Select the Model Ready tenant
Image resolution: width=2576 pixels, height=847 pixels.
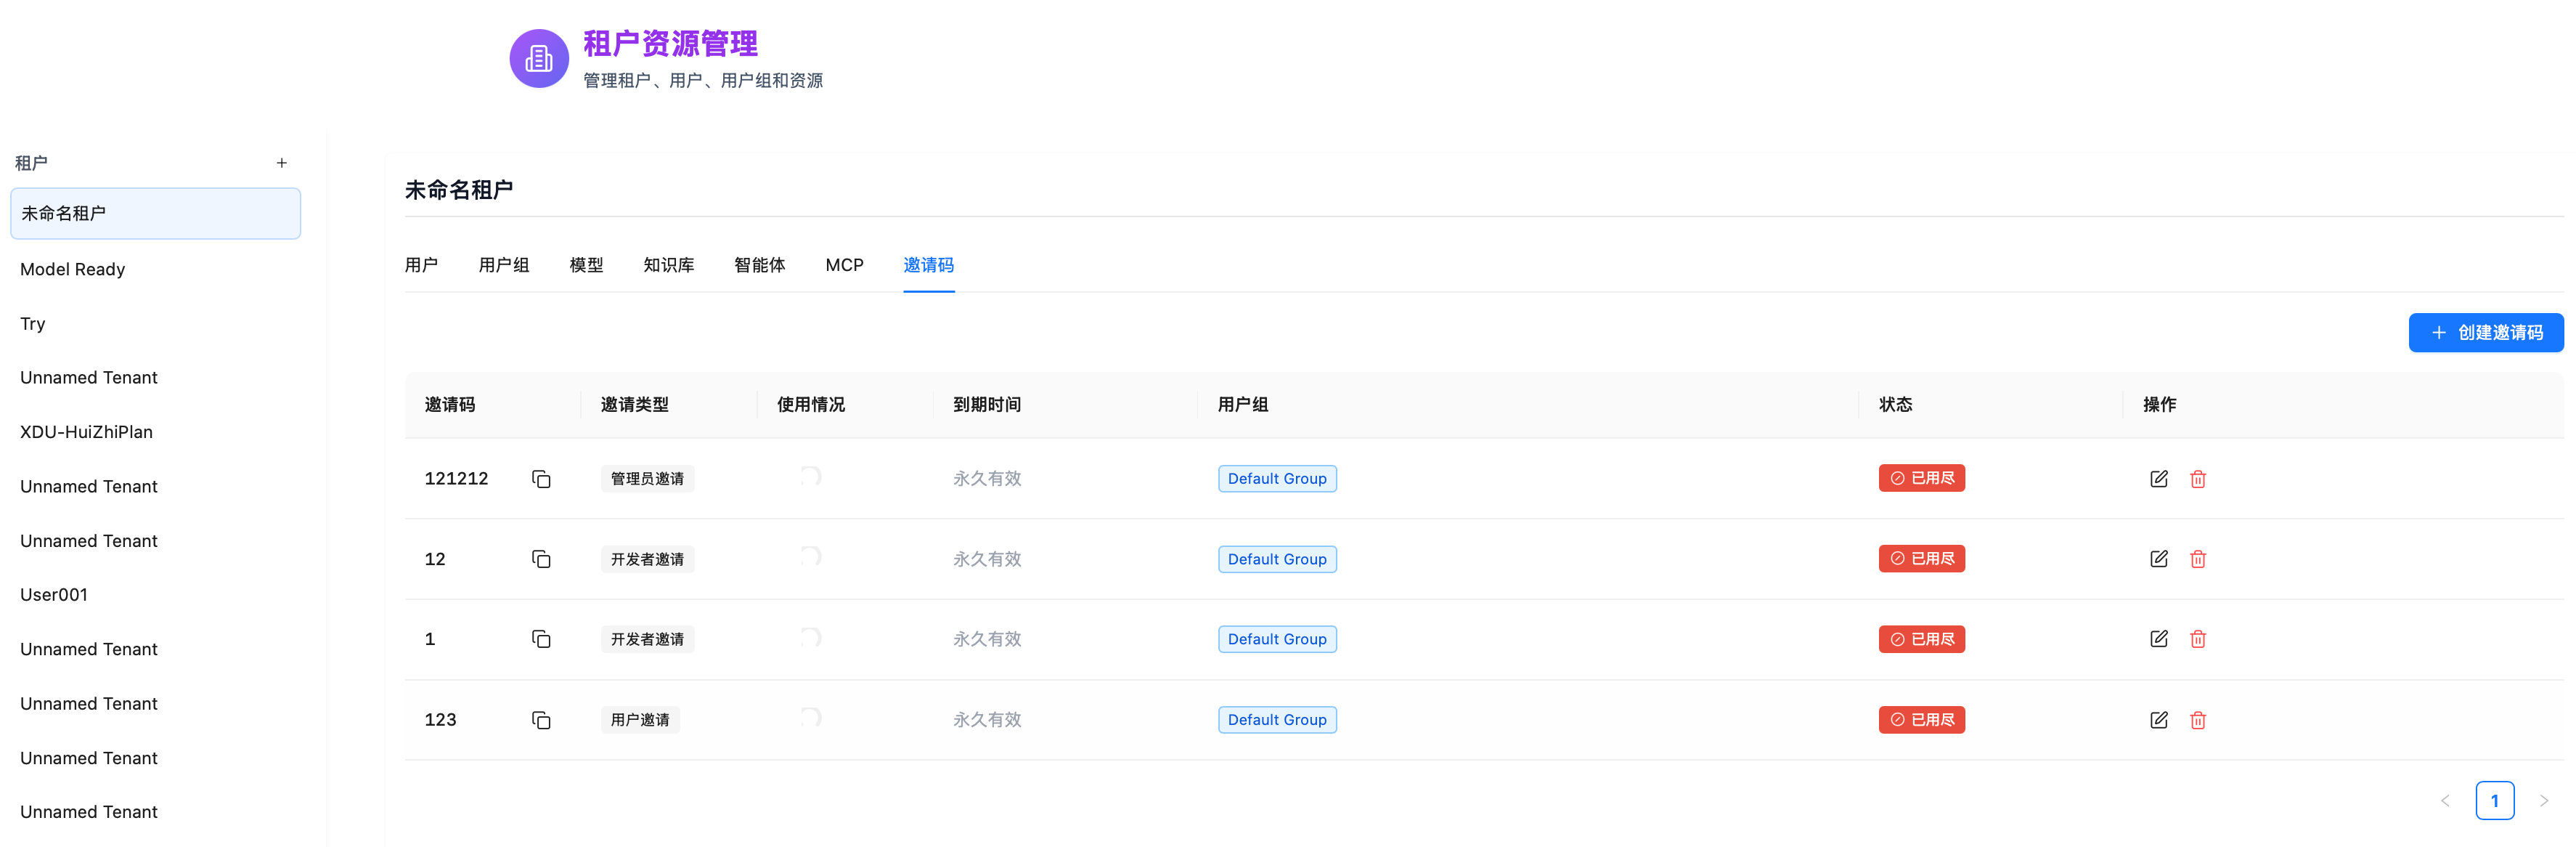coord(73,269)
